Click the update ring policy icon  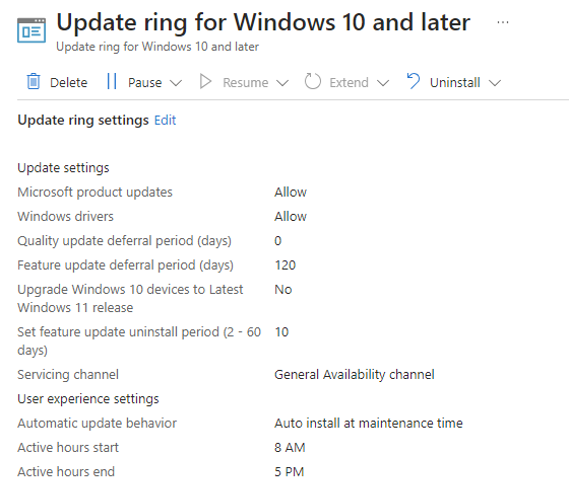point(32,30)
